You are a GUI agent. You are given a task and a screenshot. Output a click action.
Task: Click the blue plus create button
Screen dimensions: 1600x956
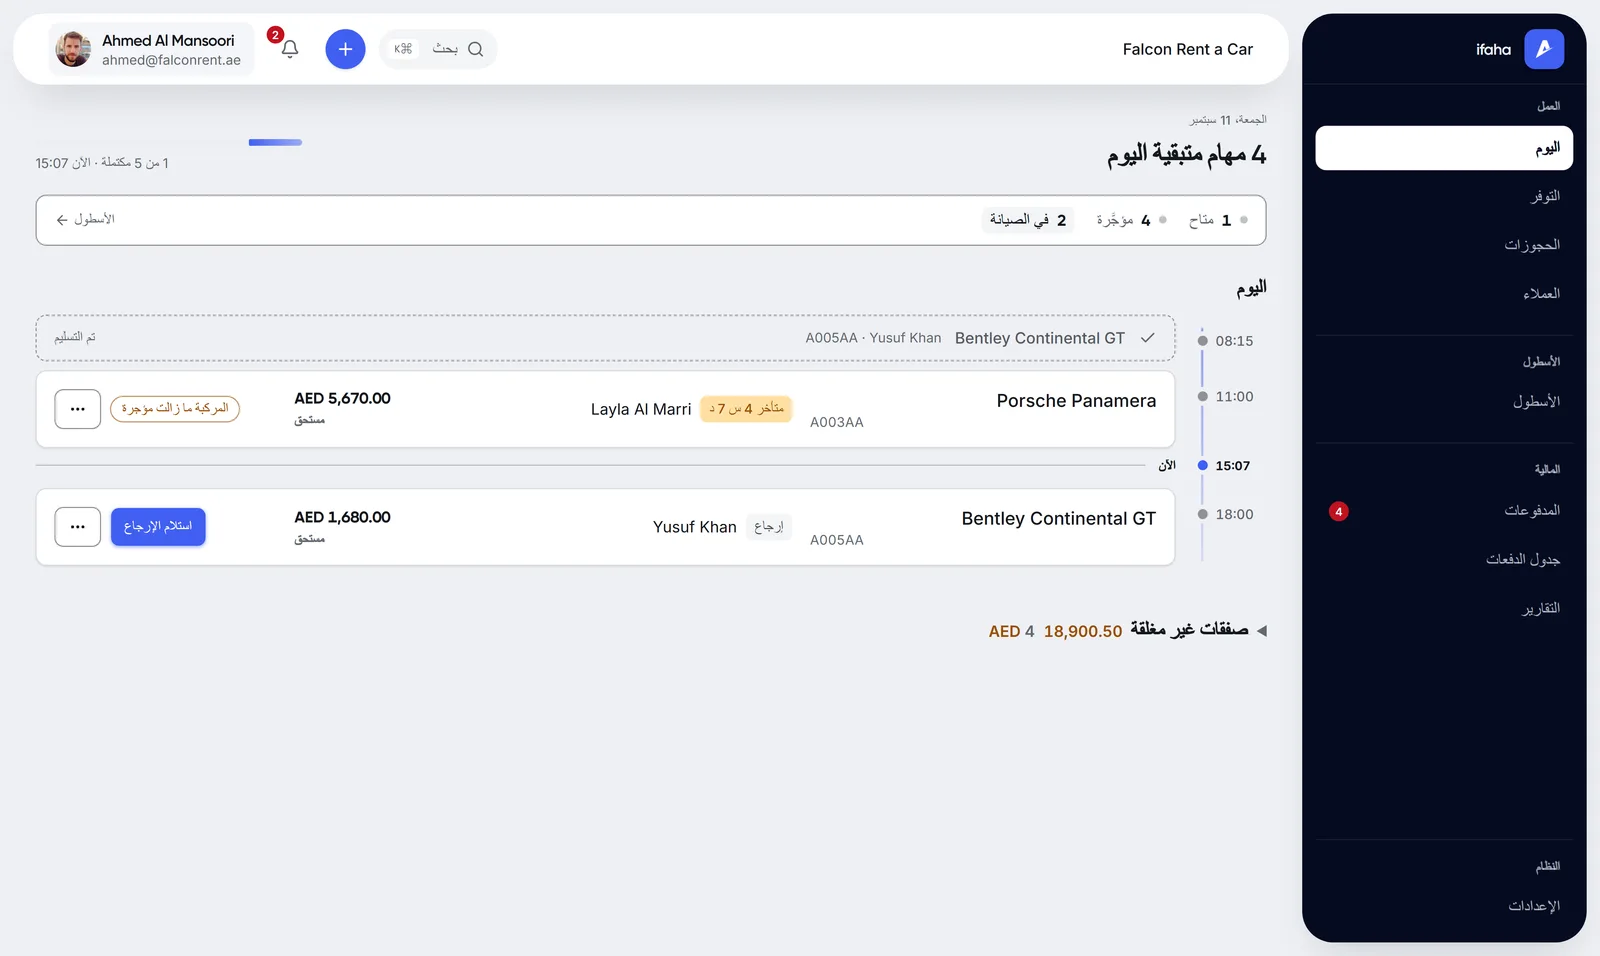coord(345,49)
